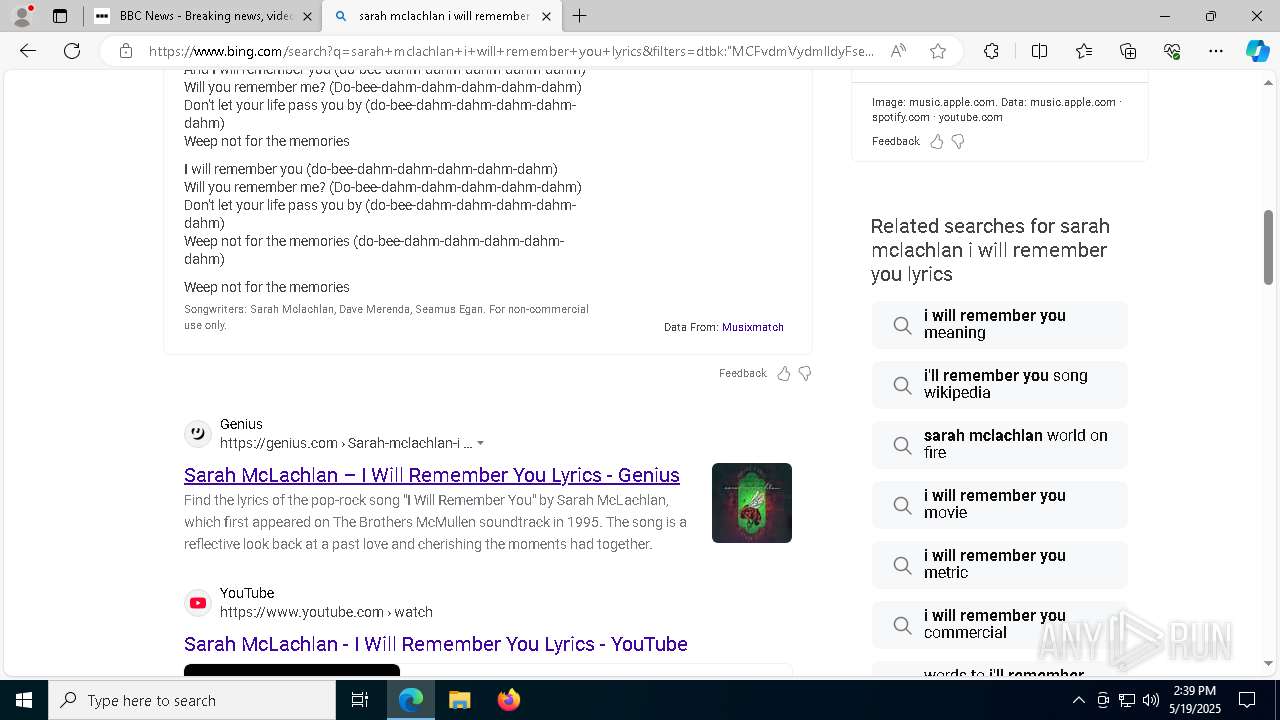View site information lock icon

coord(126,51)
